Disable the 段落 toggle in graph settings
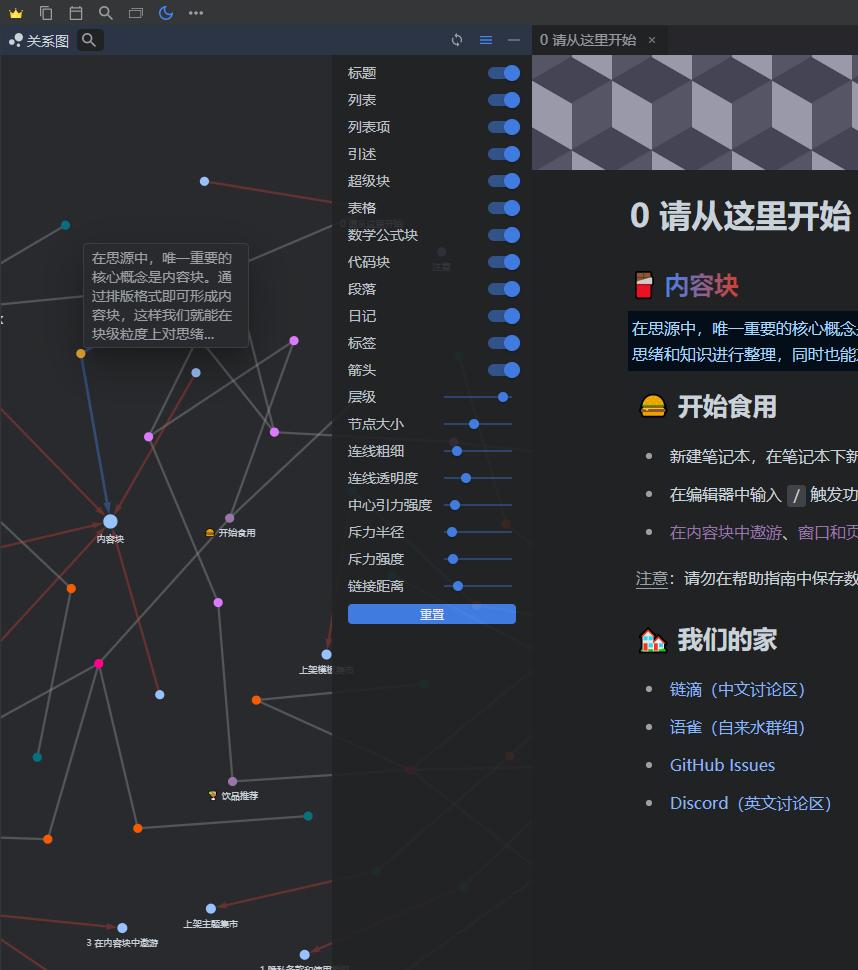Viewport: 858px width, 970px height. coord(504,288)
